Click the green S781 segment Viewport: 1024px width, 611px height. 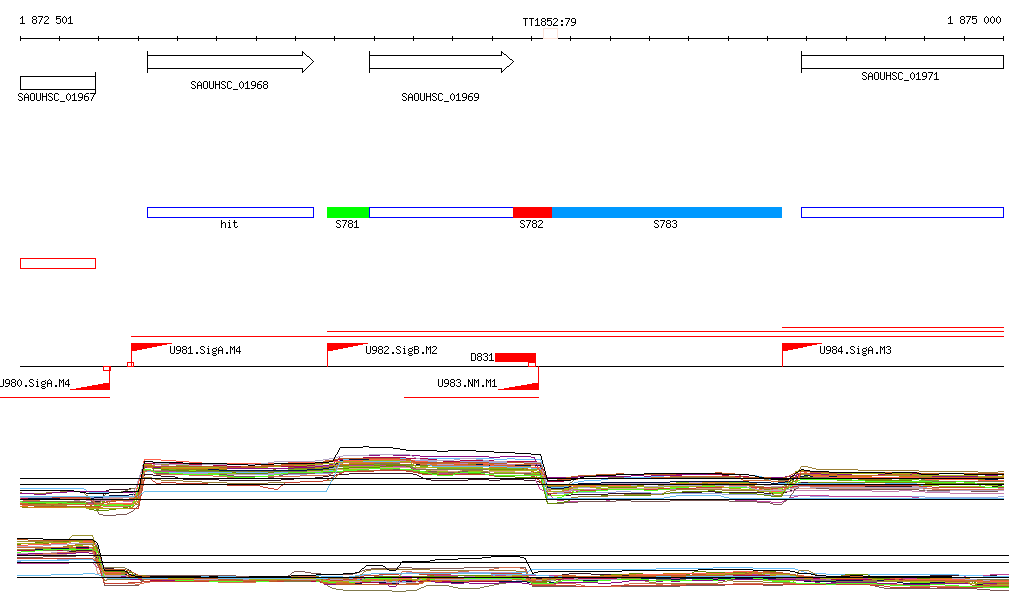348,212
